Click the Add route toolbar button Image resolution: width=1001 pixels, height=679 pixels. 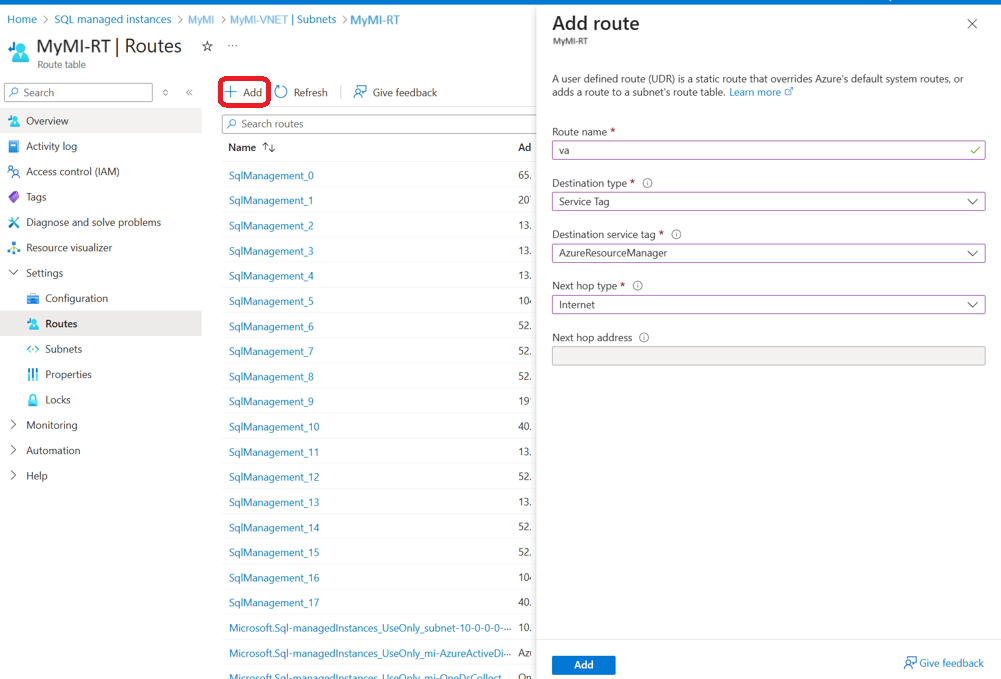(x=244, y=93)
